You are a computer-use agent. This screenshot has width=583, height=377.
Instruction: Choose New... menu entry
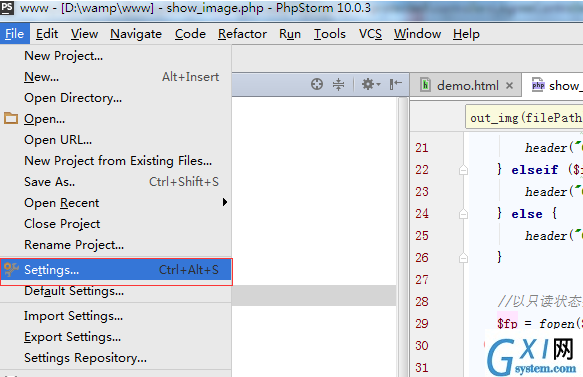point(116,77)
